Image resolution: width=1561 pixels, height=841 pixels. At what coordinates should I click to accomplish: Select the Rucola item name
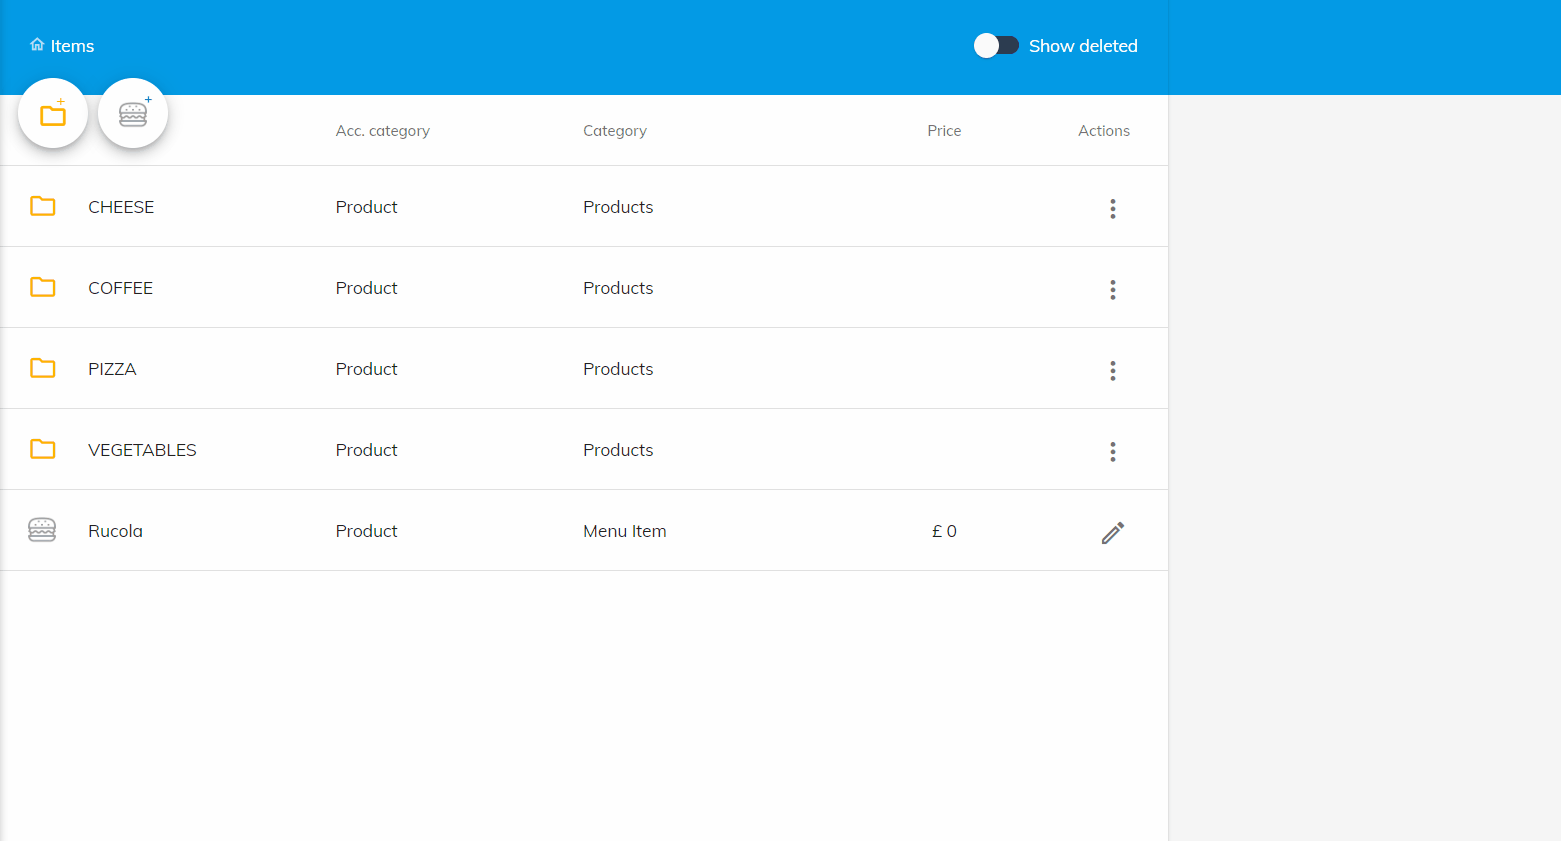[115, 531]
